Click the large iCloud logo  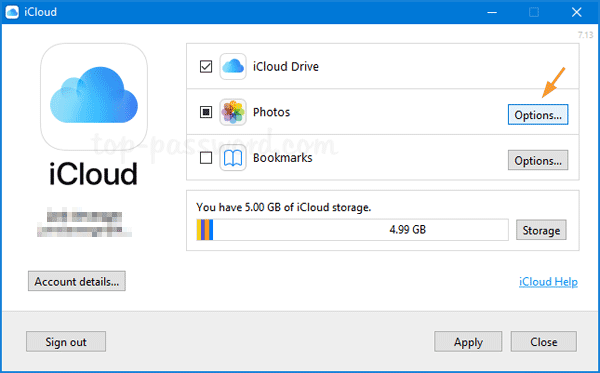pyautogui.click(x=94, y=96)
